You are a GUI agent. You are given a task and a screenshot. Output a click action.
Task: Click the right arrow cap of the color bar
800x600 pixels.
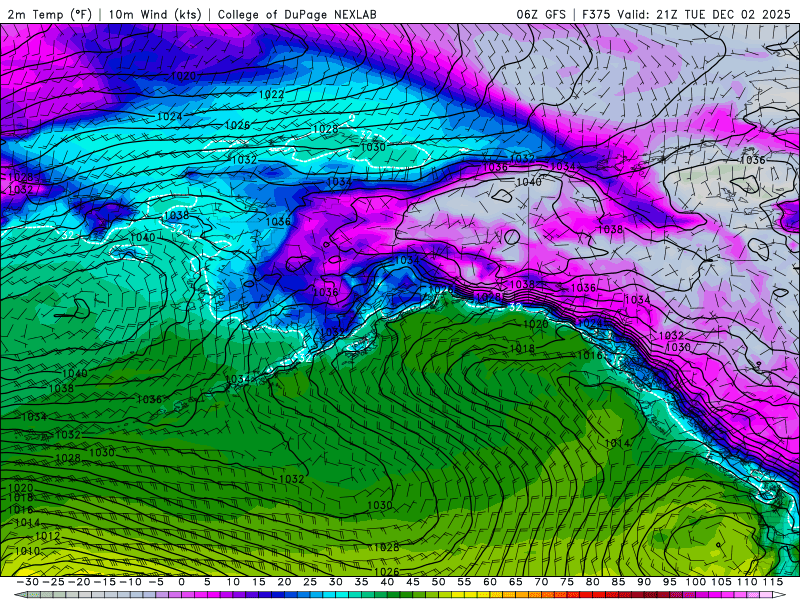(x=780, y=595)
